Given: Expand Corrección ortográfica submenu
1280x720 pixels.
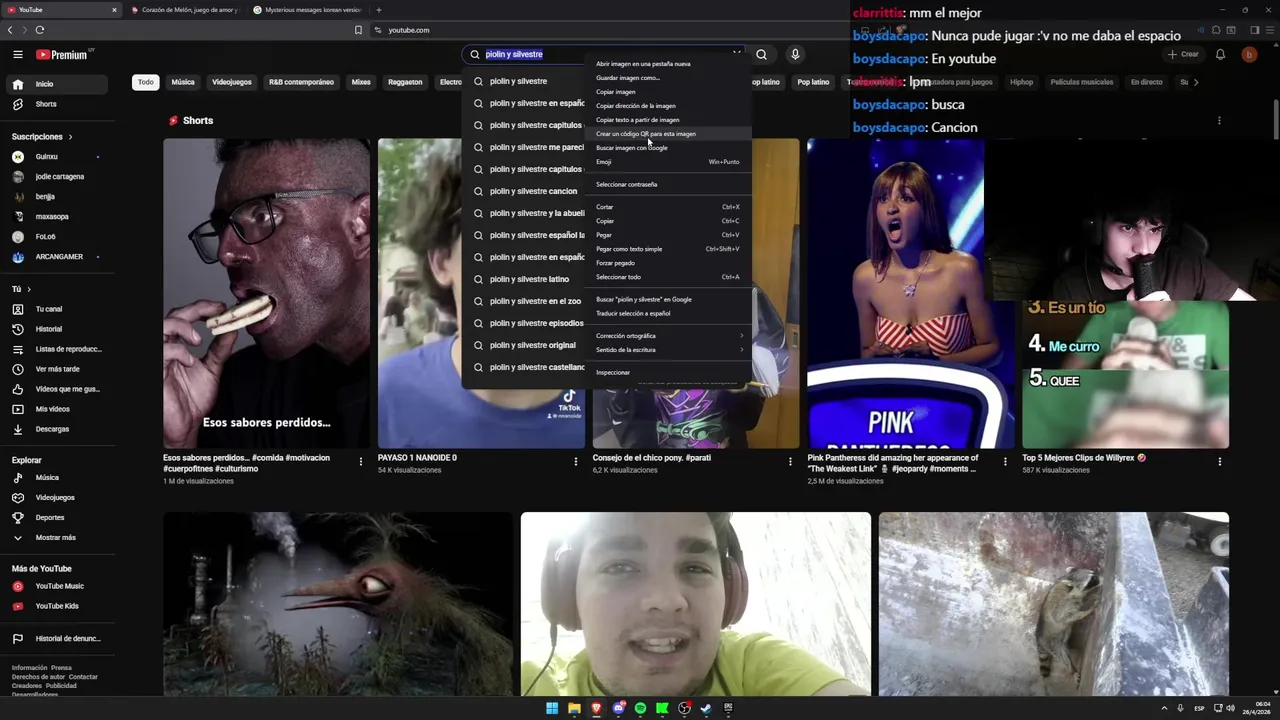Looking at the screenshot, I should coord(670,336).
